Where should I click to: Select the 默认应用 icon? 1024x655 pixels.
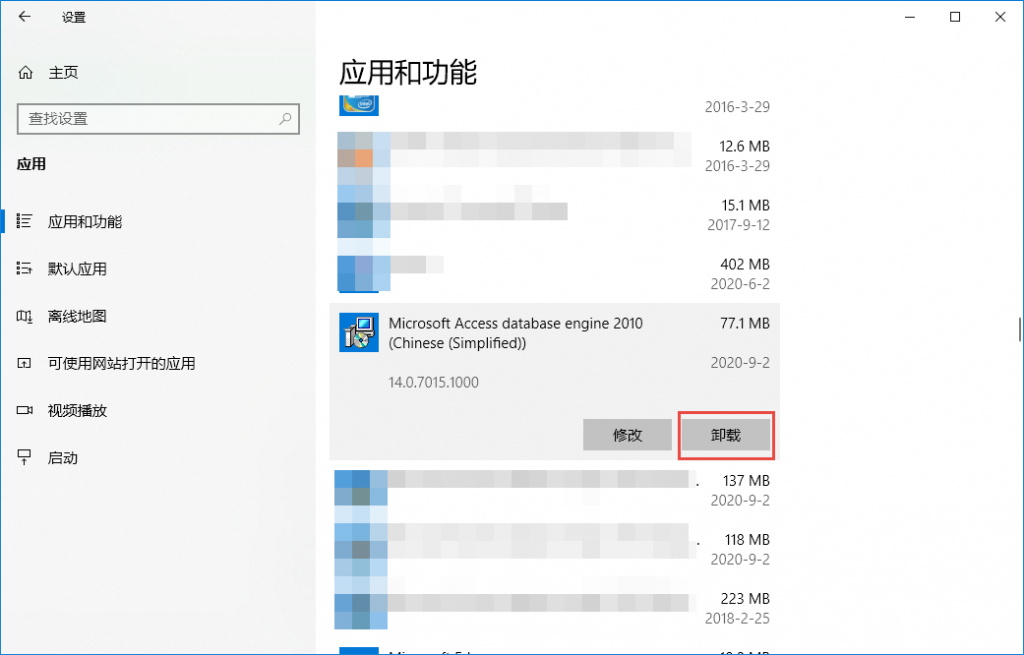pos(24,268)
